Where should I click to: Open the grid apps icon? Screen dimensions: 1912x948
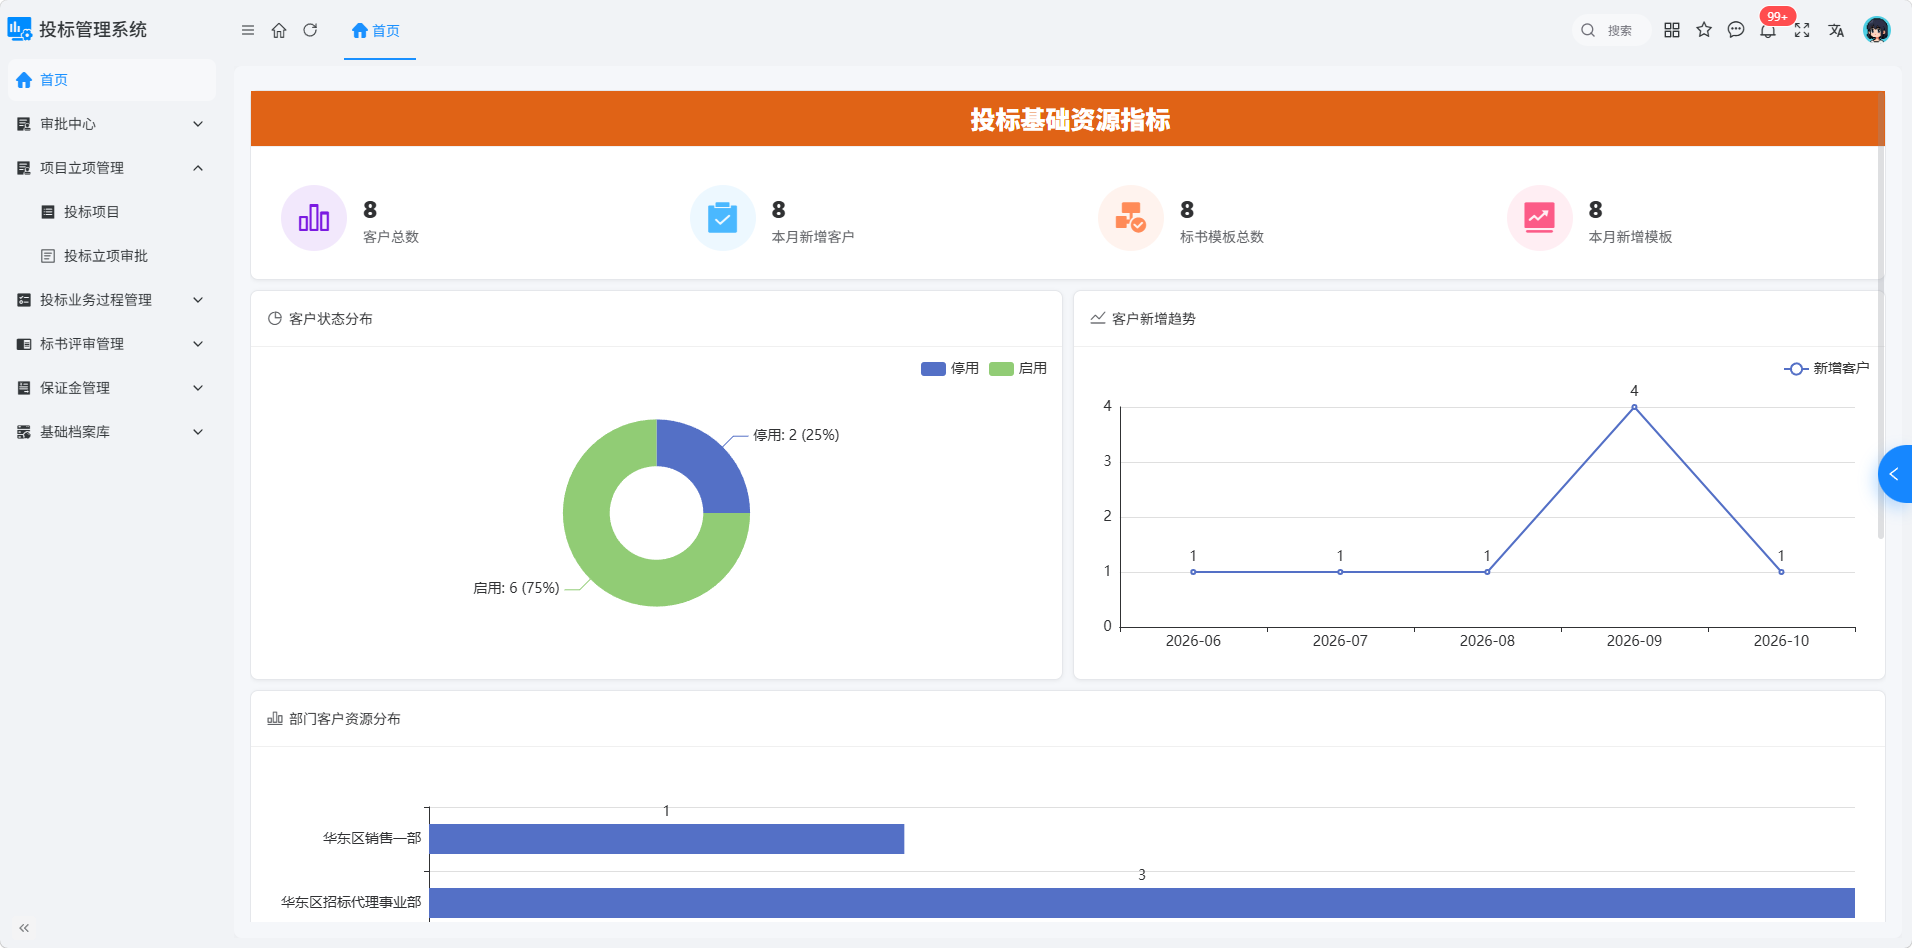tap(1672, 30)
